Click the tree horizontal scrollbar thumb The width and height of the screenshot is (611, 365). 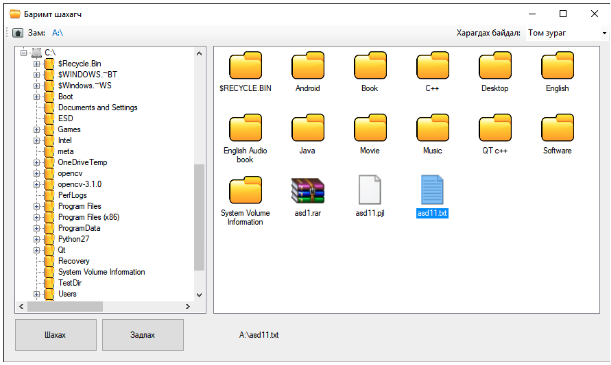pos(65,307)
